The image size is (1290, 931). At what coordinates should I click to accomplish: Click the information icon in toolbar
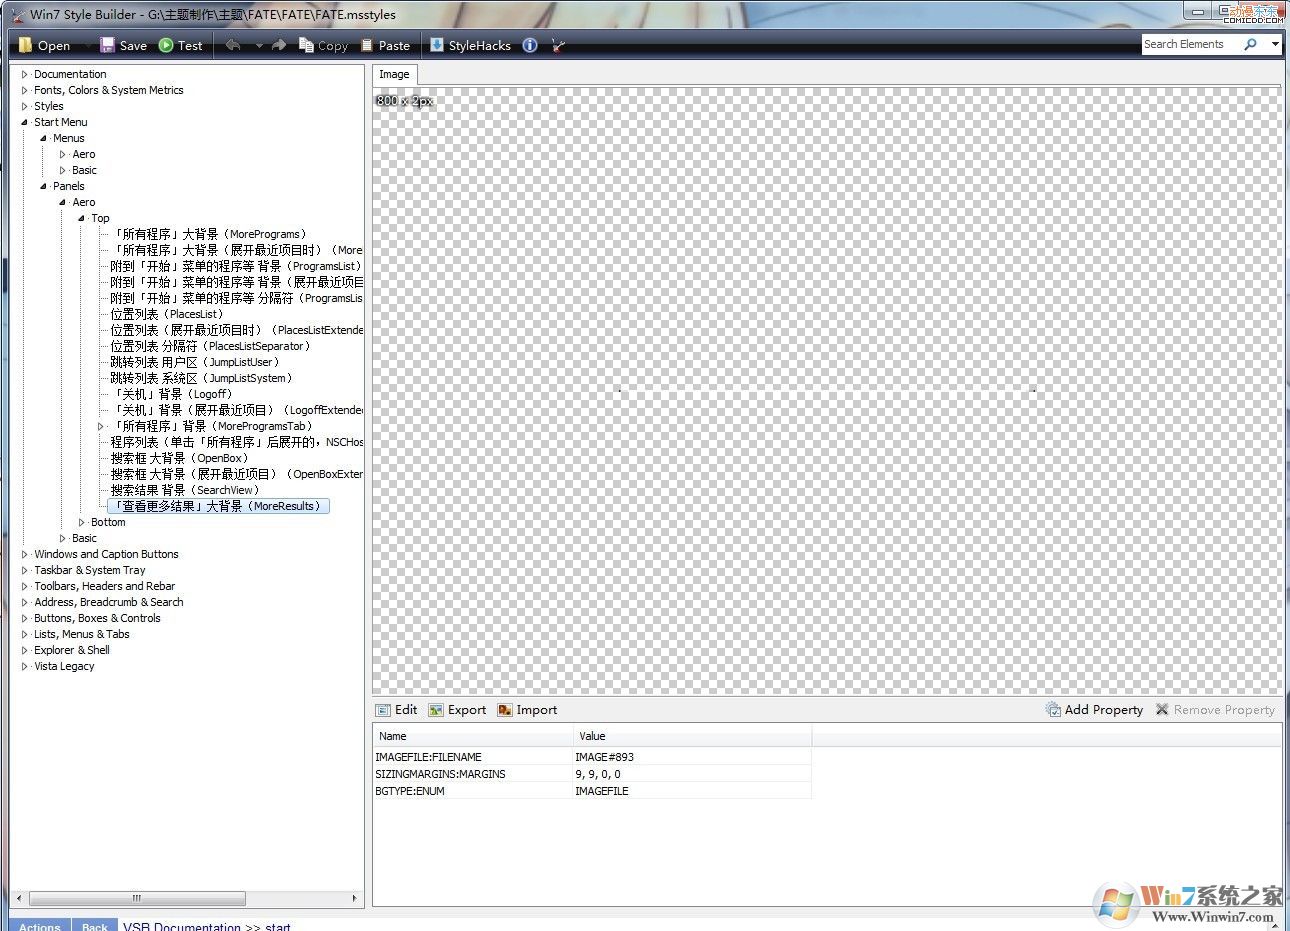click(530, 45)
